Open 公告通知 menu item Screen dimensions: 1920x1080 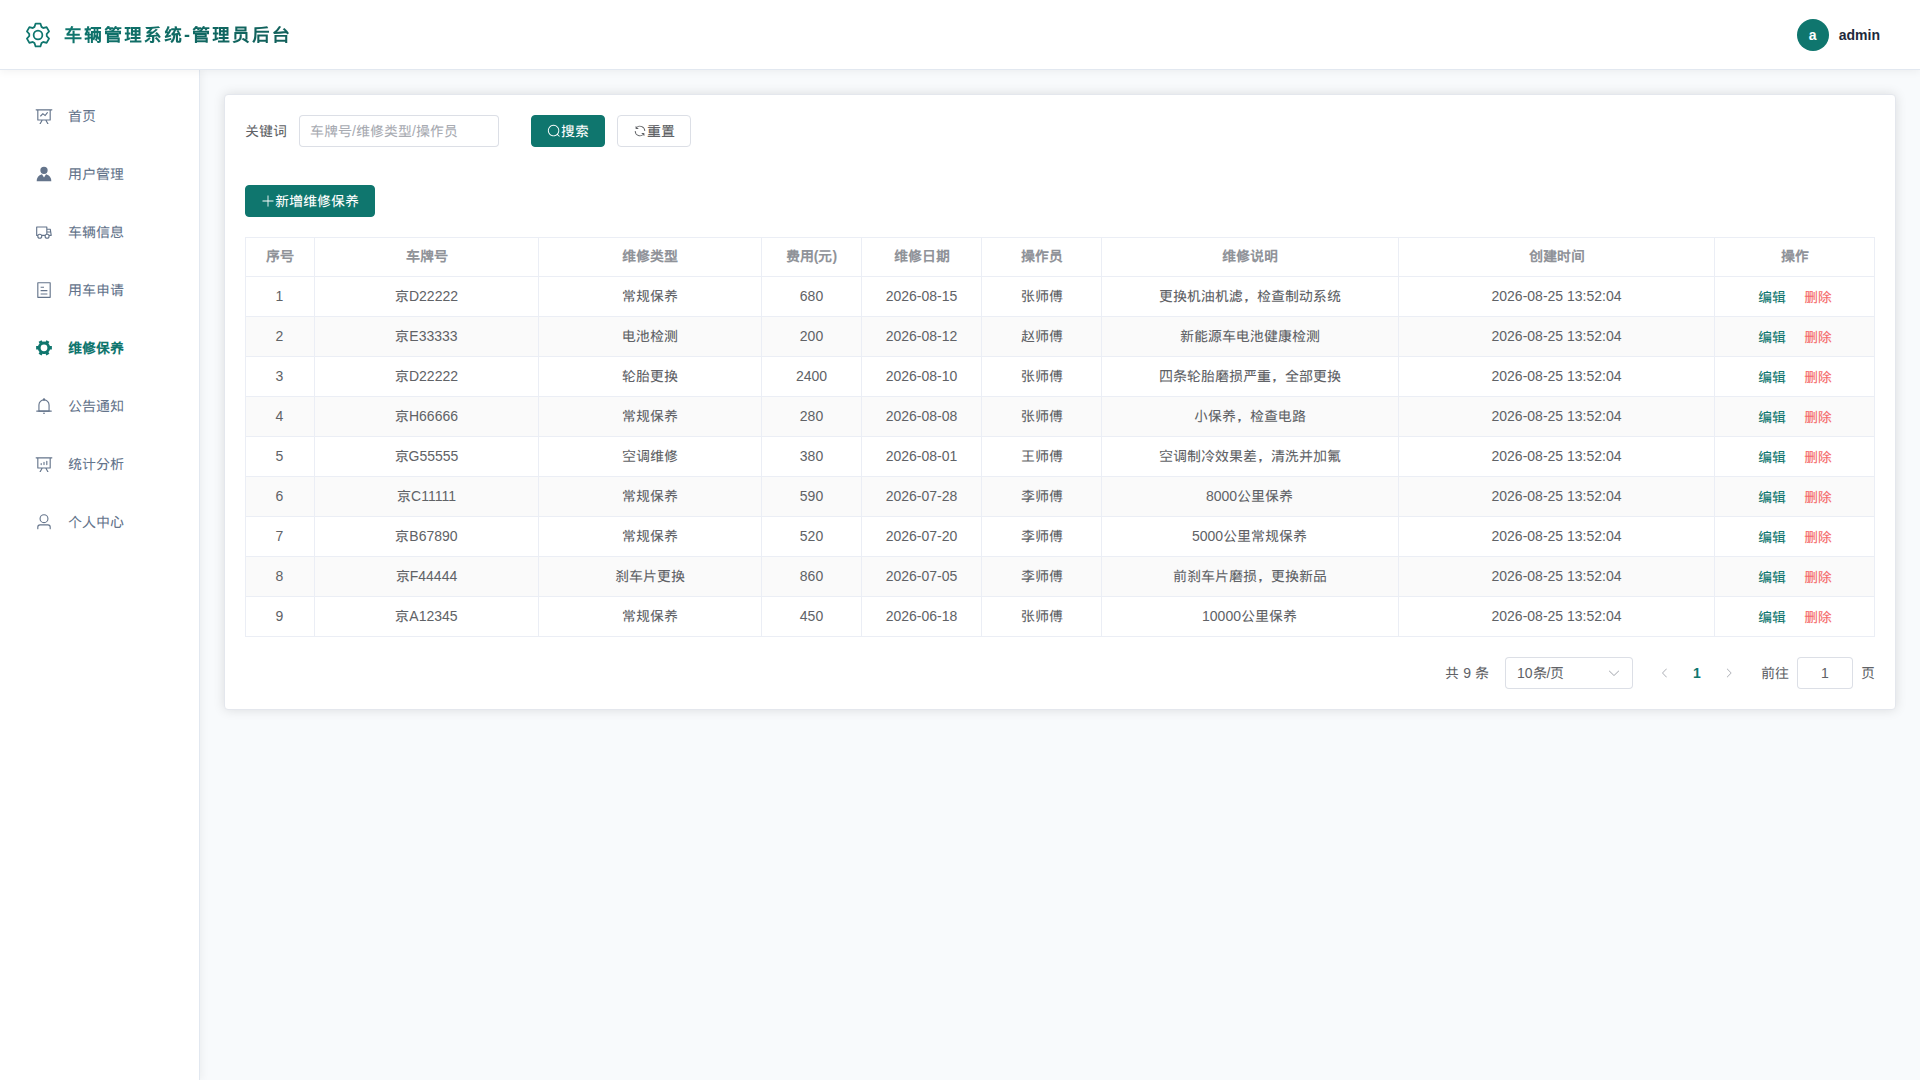click(100, 406)
